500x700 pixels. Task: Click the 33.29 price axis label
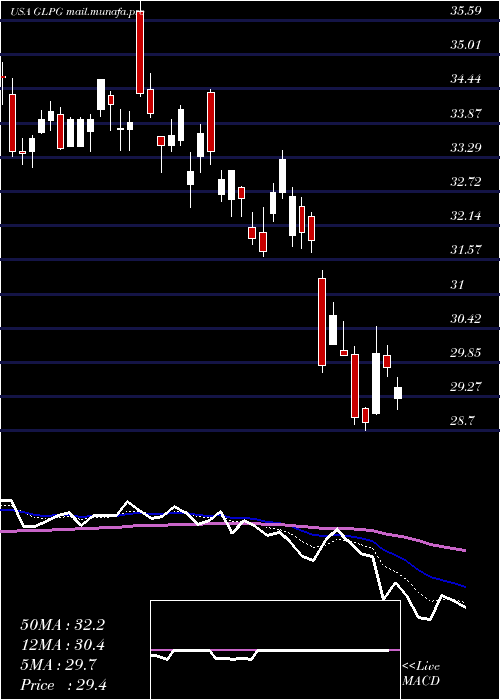point(466,147)
